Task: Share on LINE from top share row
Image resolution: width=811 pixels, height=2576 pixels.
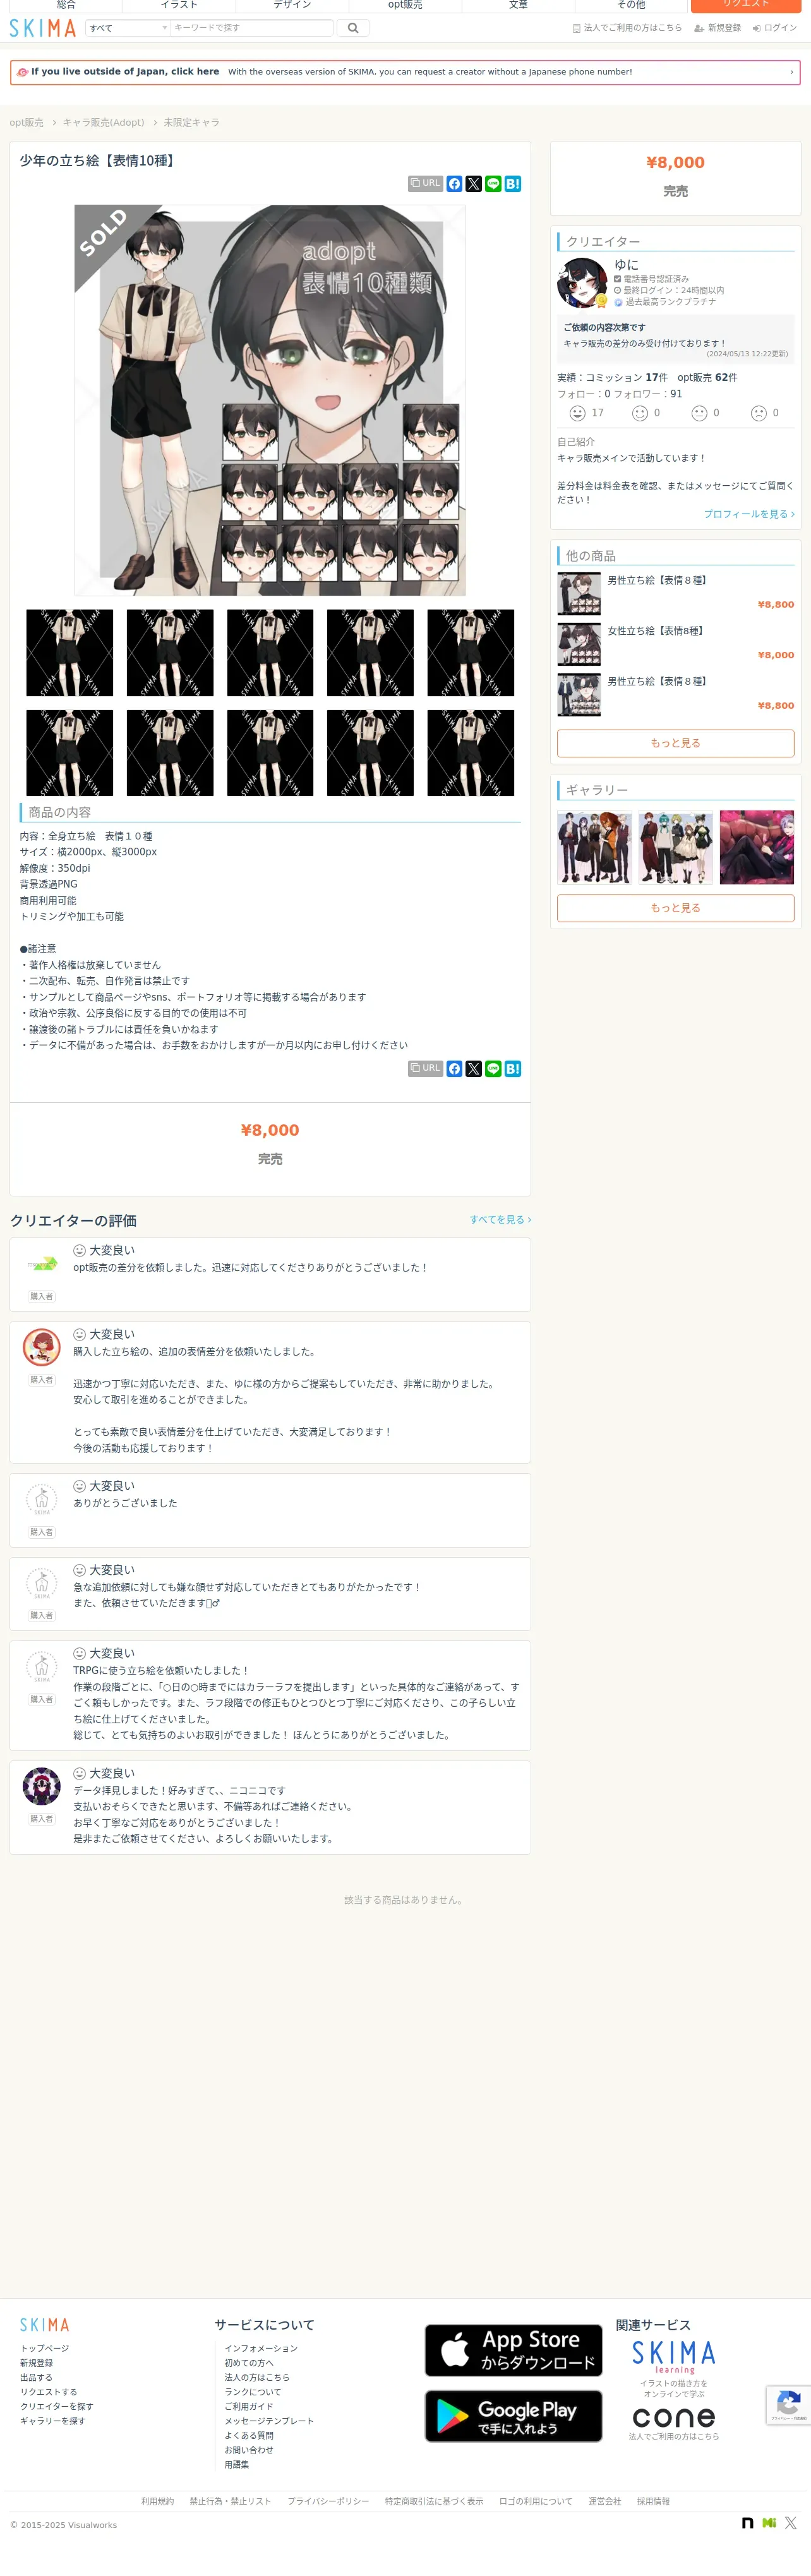Action: coord(493,184)
